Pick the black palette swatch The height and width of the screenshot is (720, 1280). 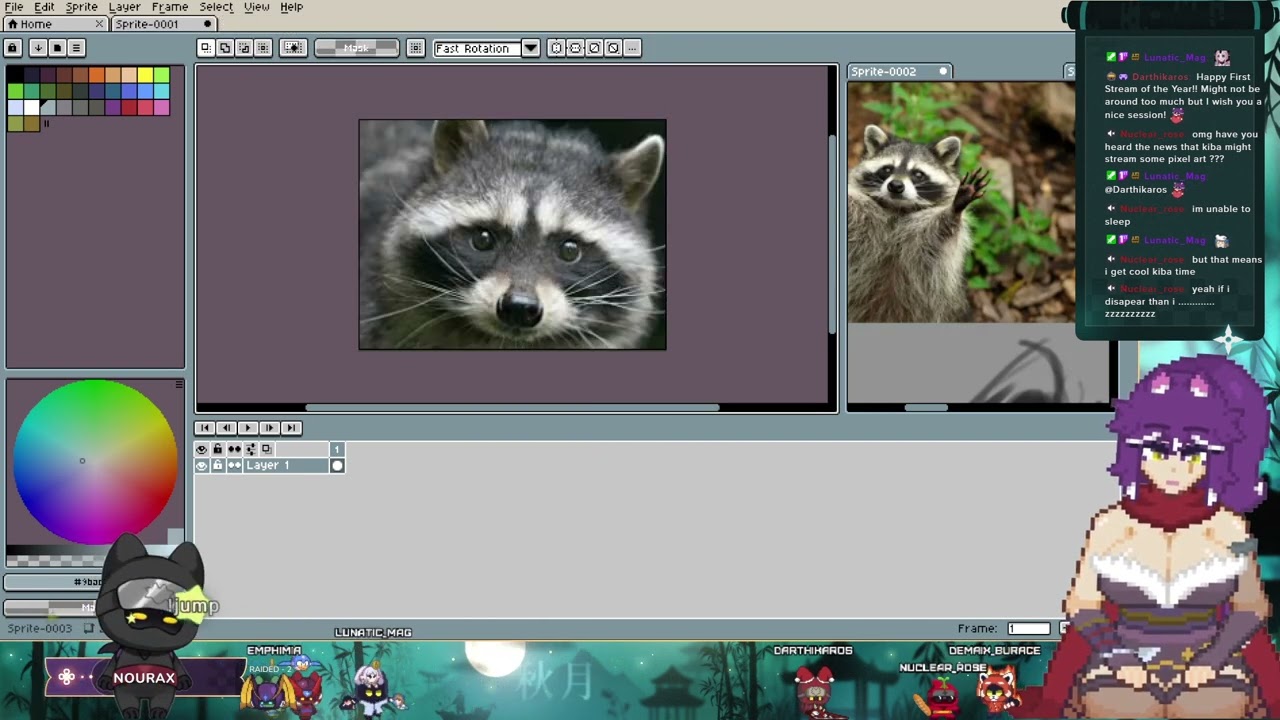[15, 75]
